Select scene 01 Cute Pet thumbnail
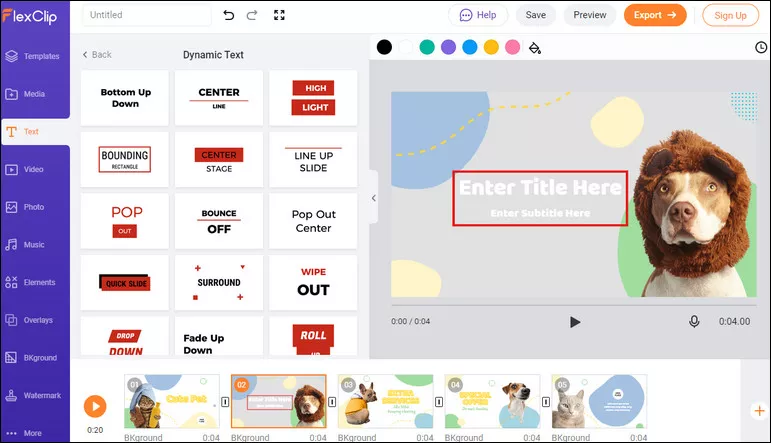 pyautogui.click(x=172, y=401)
